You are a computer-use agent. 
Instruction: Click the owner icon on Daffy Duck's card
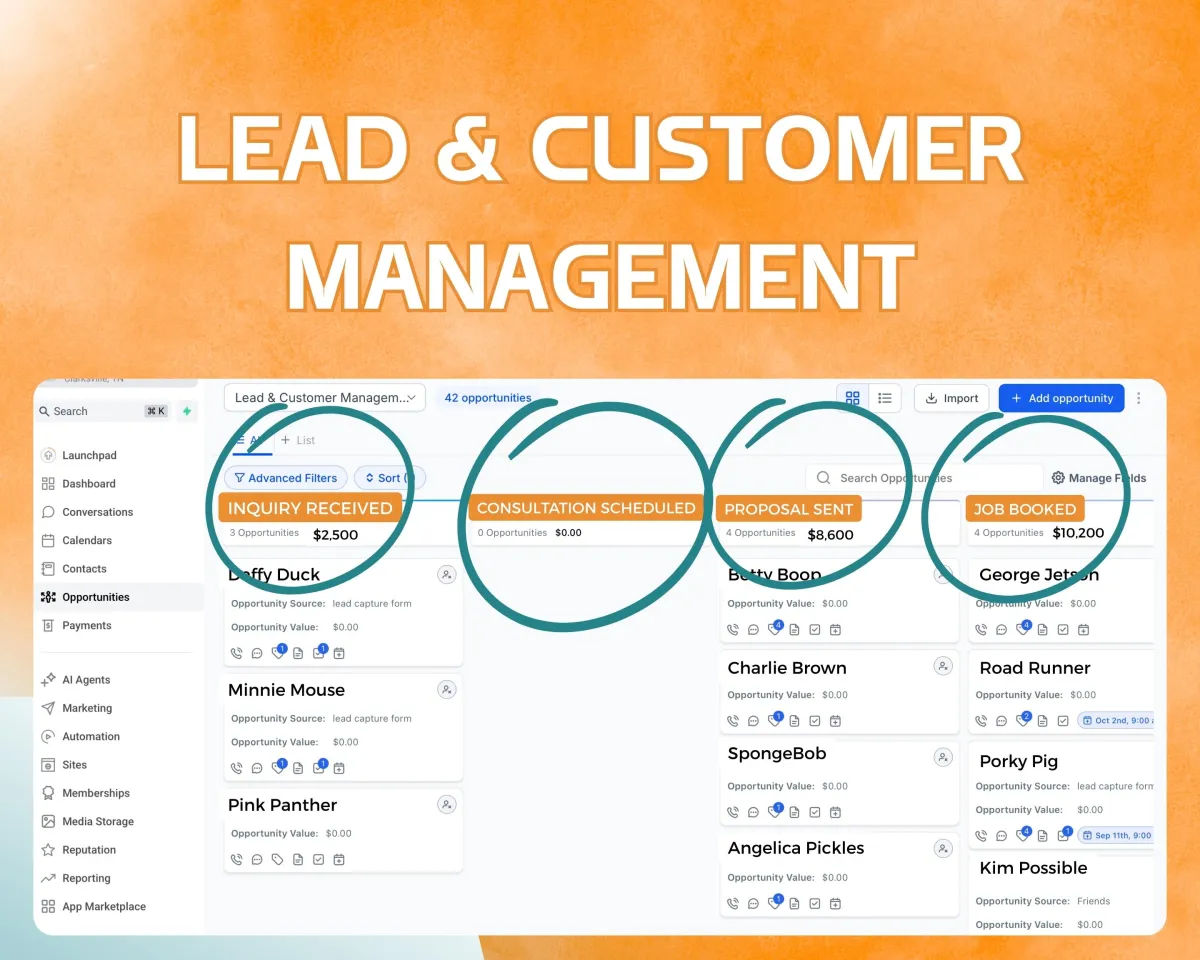(x=447, y=574)
